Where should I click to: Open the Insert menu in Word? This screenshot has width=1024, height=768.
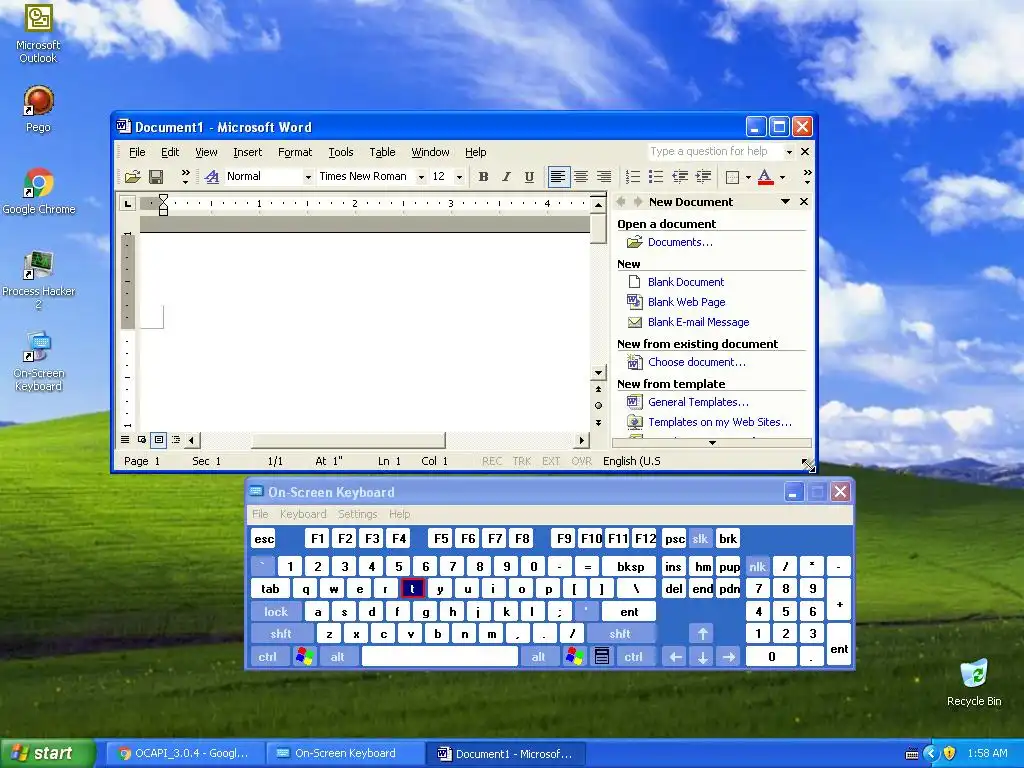click(248, 152)
